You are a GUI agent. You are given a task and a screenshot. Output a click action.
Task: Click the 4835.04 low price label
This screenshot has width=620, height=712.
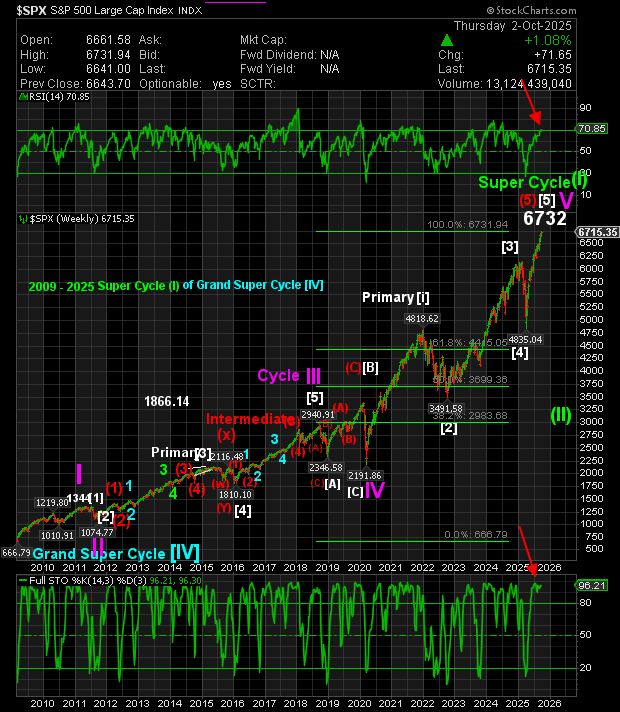525,340
